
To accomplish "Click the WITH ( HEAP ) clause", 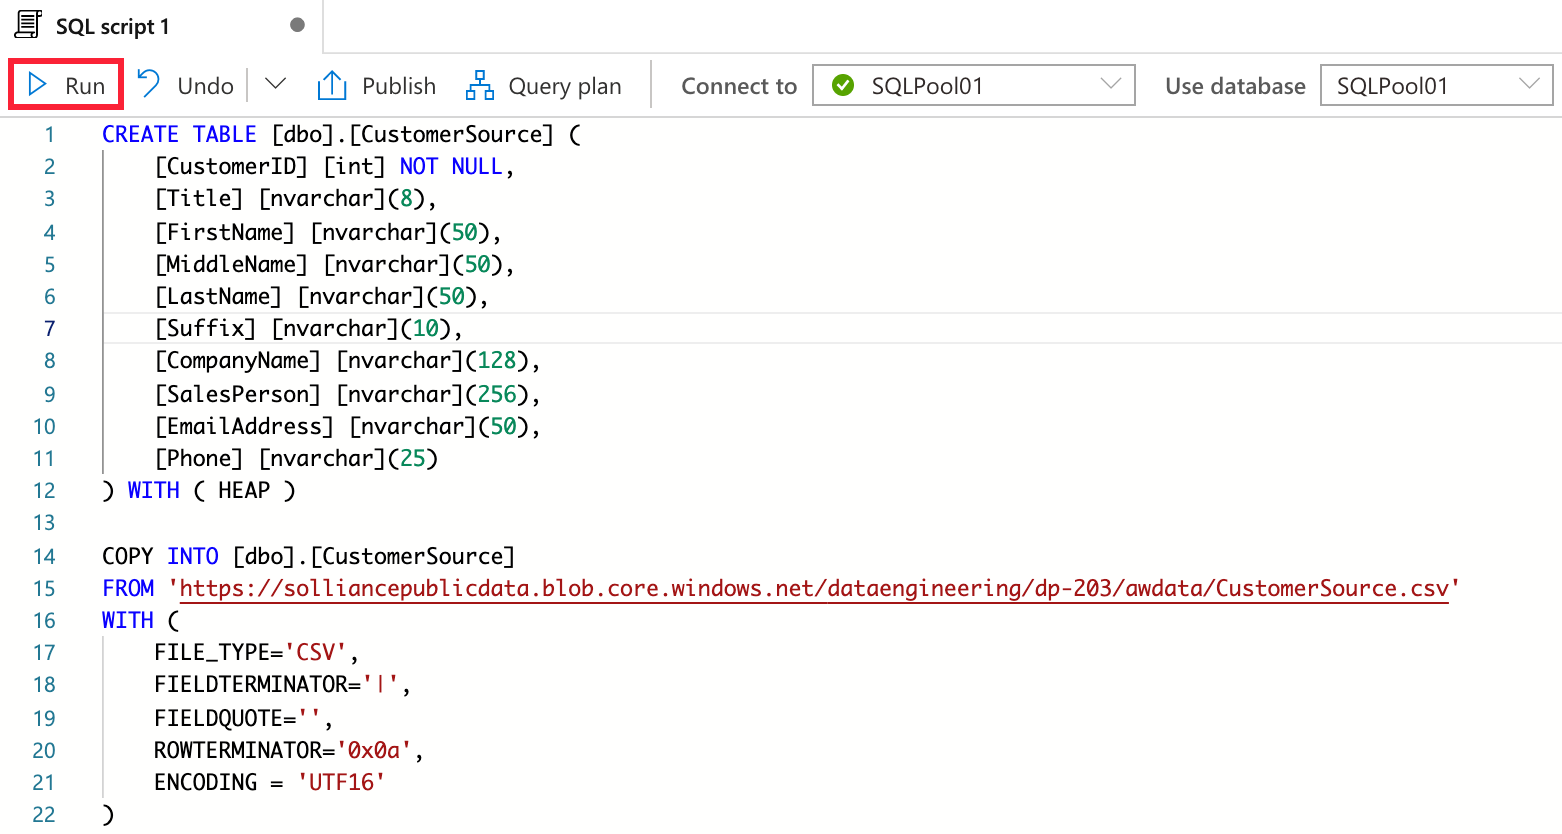I will pos(211,490).
